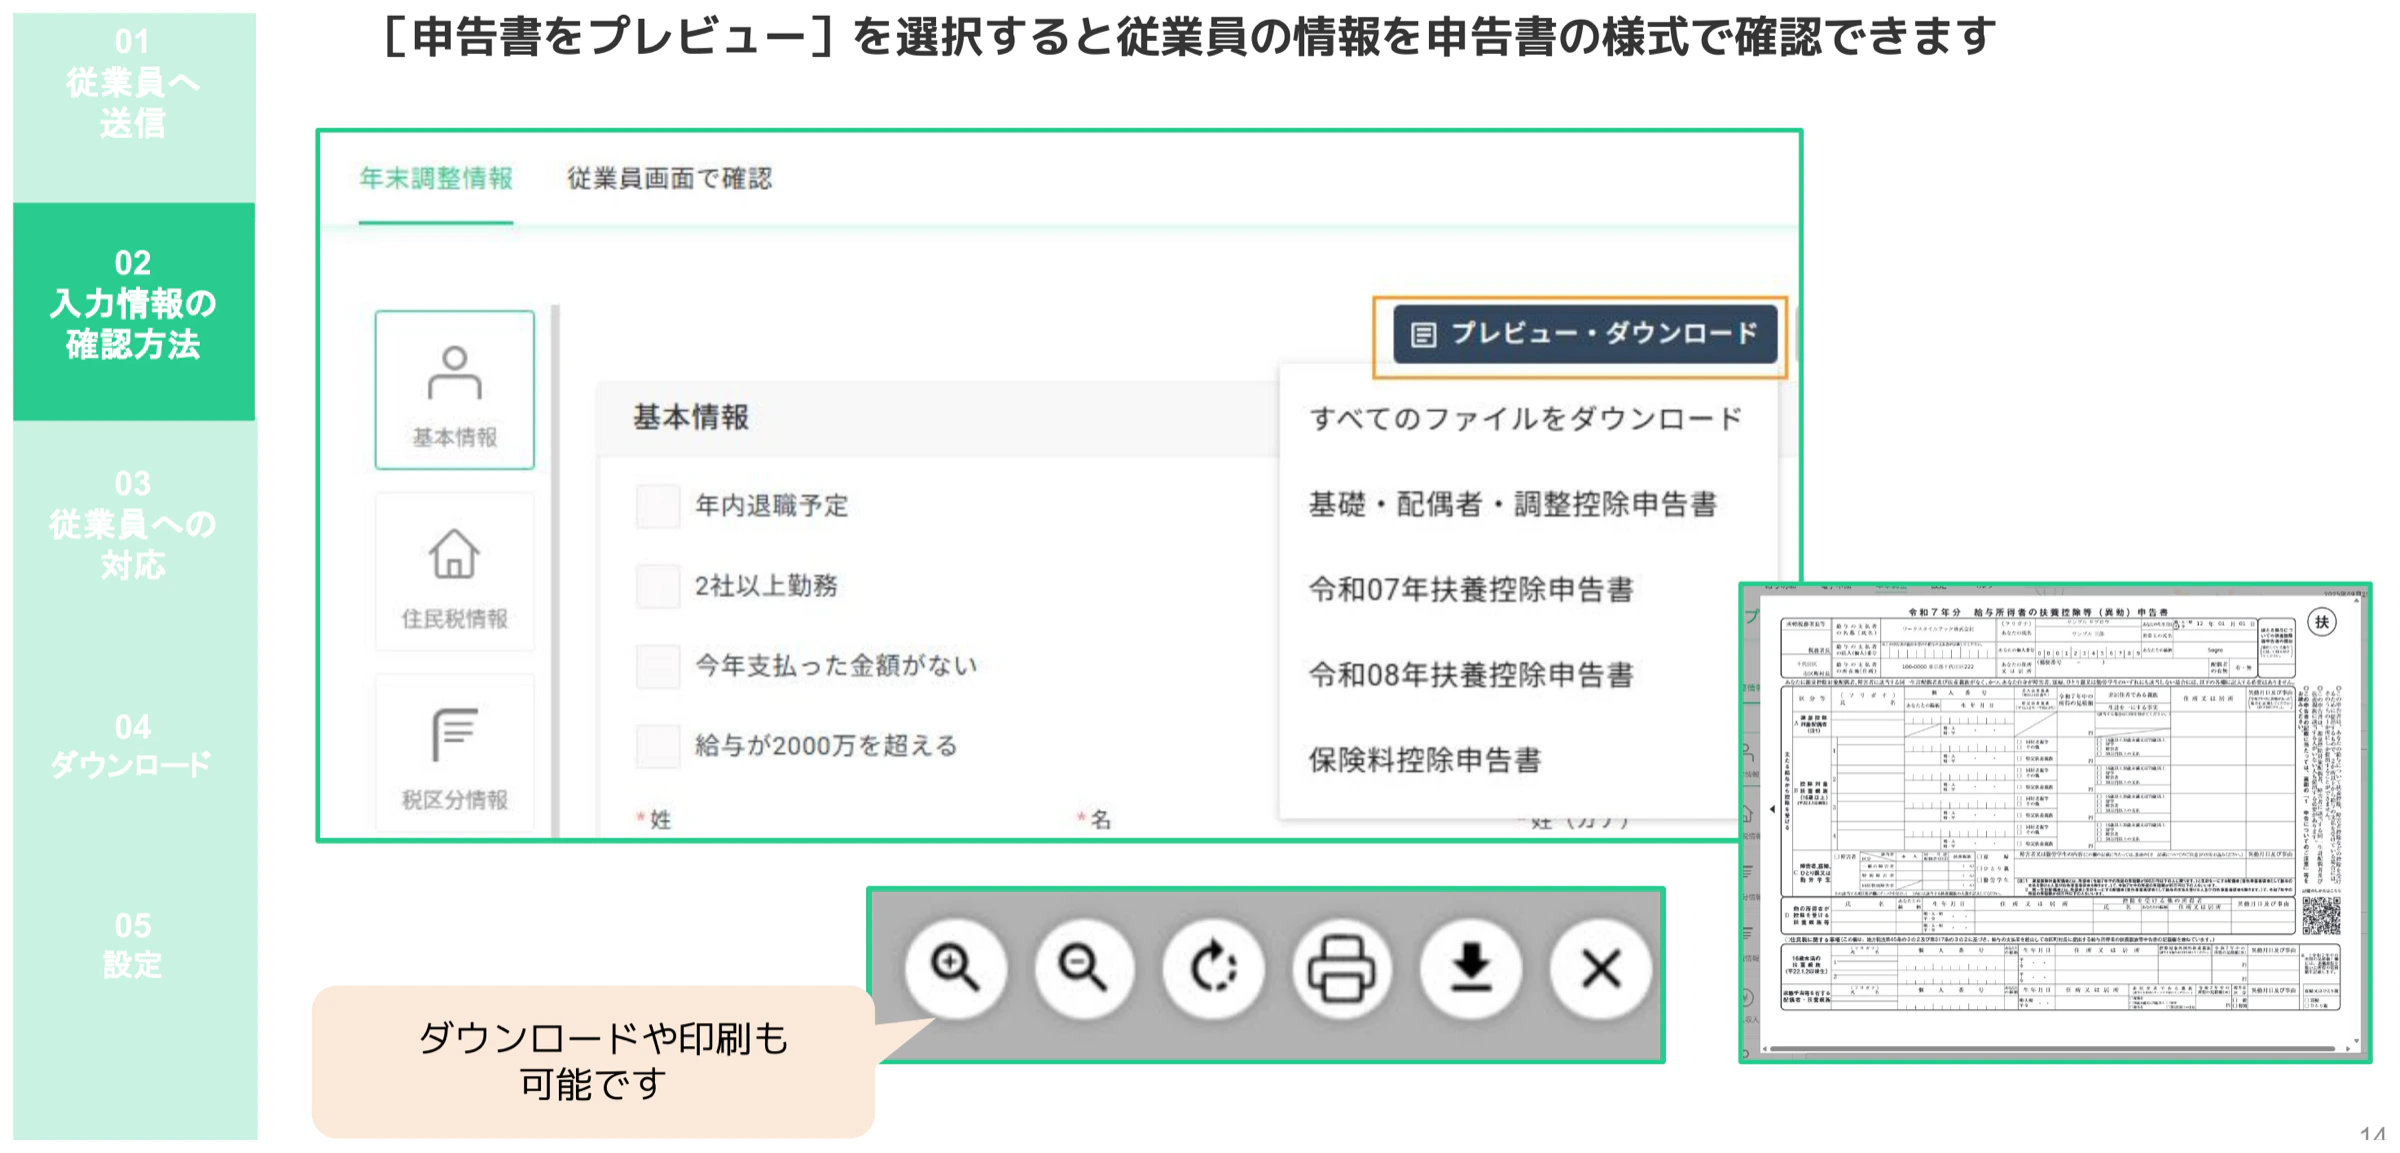Check the 2社以上勤務 checkbox
This screenshot has height=1153, width=2400.
click(658, 585)
